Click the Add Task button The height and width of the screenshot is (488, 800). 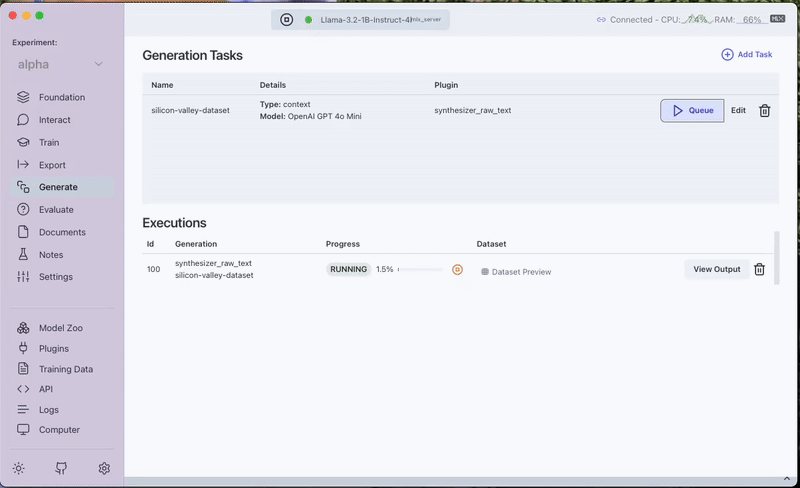(746, 54)
